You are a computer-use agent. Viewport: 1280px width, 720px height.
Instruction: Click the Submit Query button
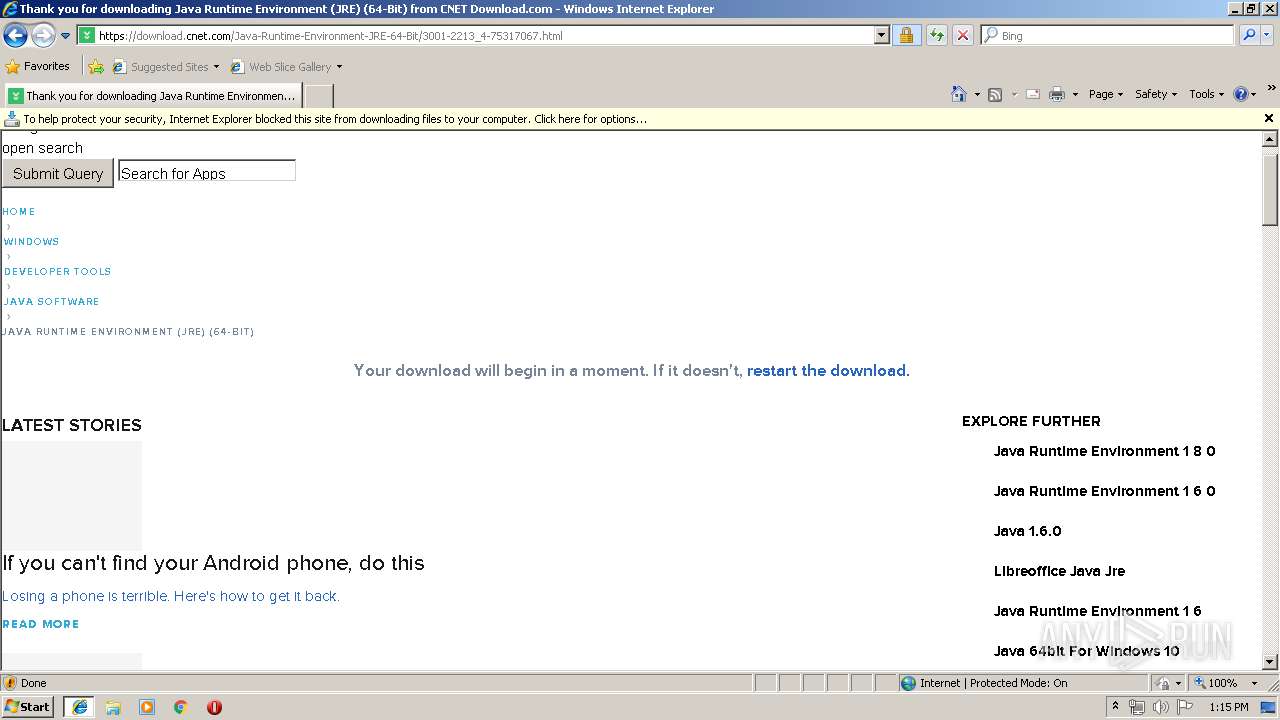point(58,173)
